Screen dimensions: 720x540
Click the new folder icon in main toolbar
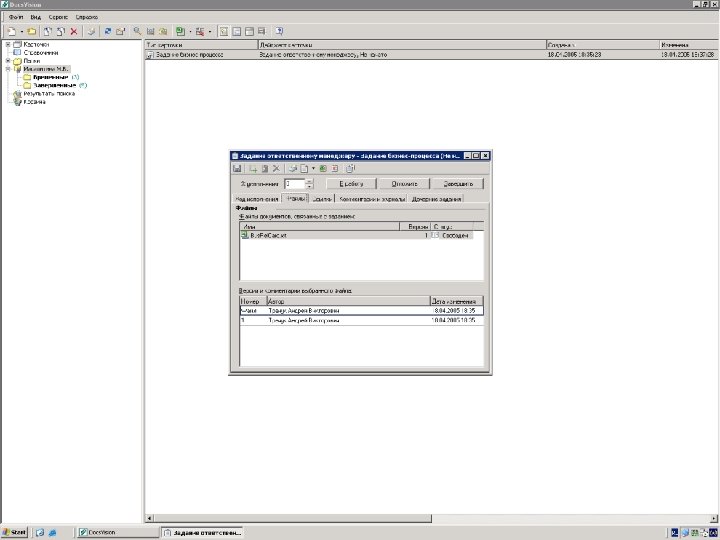coord(31,31)
